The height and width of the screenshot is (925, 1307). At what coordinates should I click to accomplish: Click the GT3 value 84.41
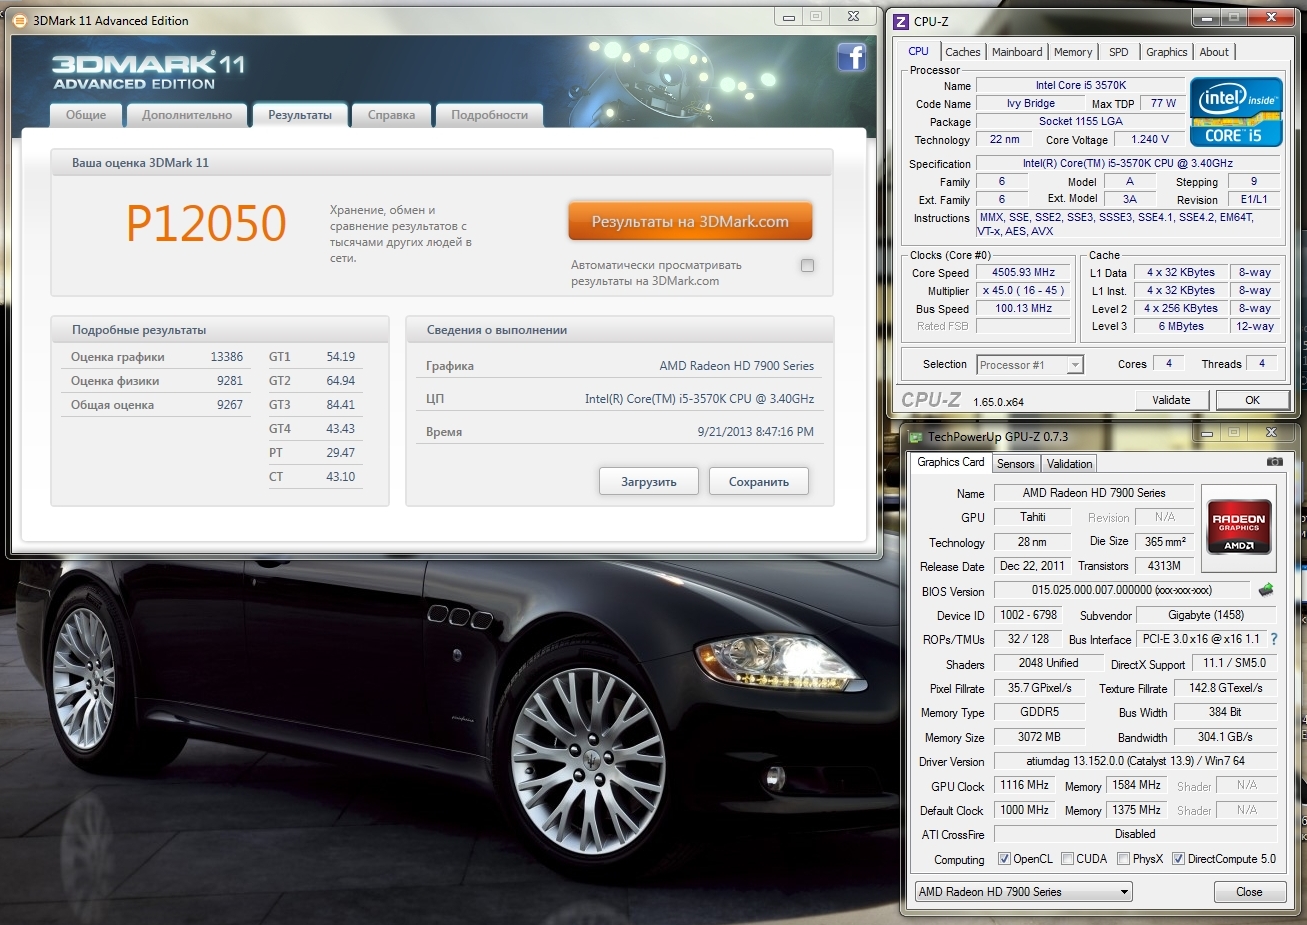340,405
